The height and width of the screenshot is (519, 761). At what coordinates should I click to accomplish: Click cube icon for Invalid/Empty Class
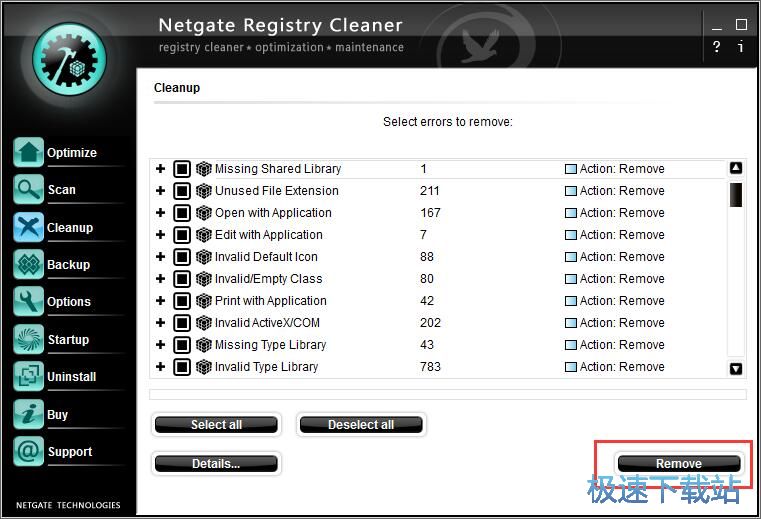[204, 279]
